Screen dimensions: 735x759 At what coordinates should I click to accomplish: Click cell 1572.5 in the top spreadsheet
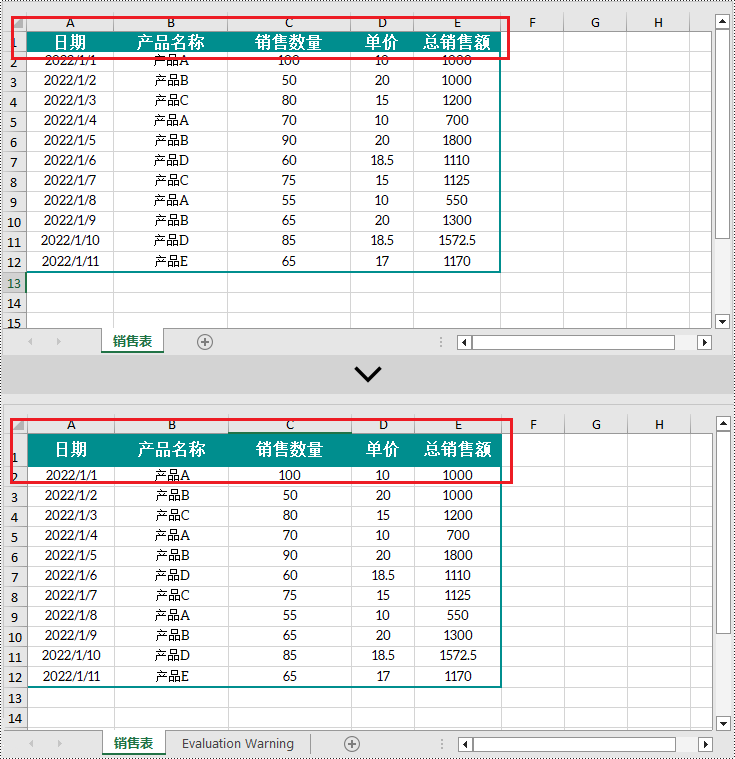tap(457, 241)
